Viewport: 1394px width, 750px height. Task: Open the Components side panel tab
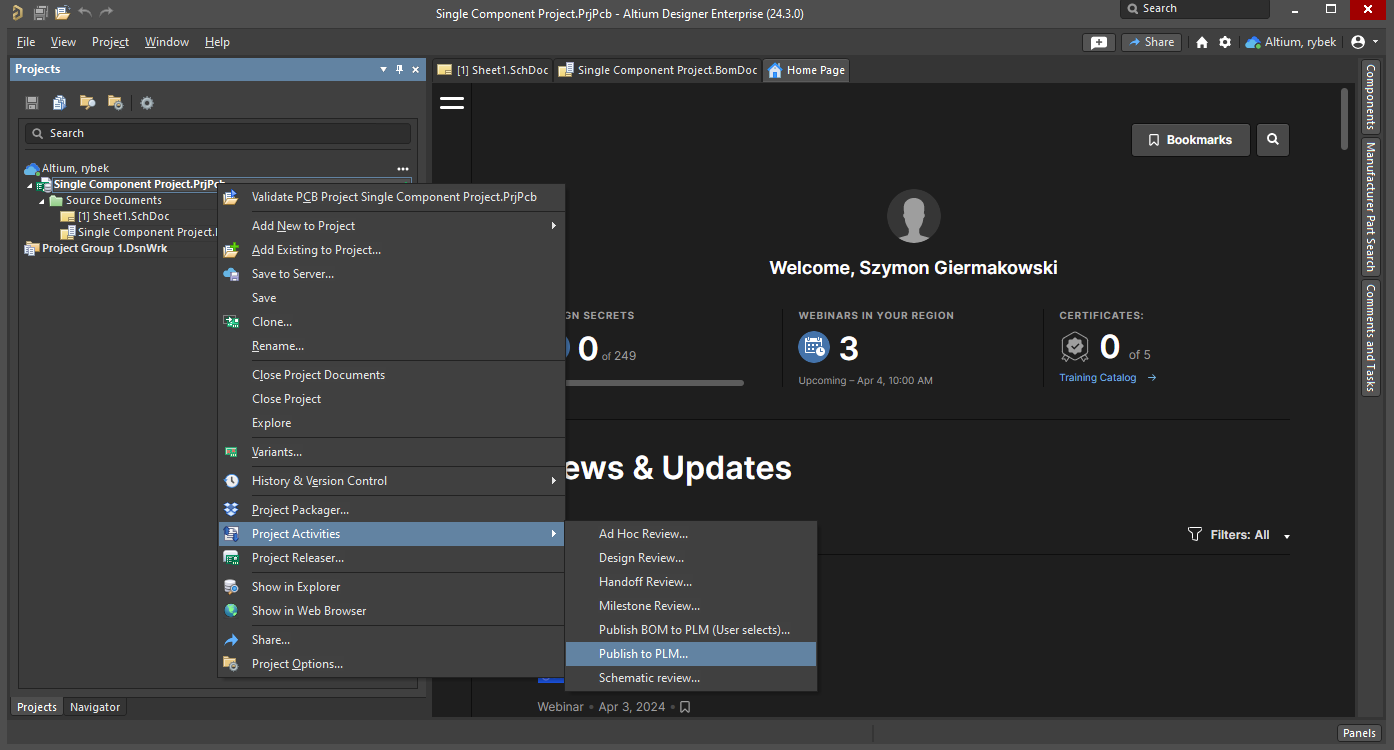pyautogui.click(x=1370, y=97)
